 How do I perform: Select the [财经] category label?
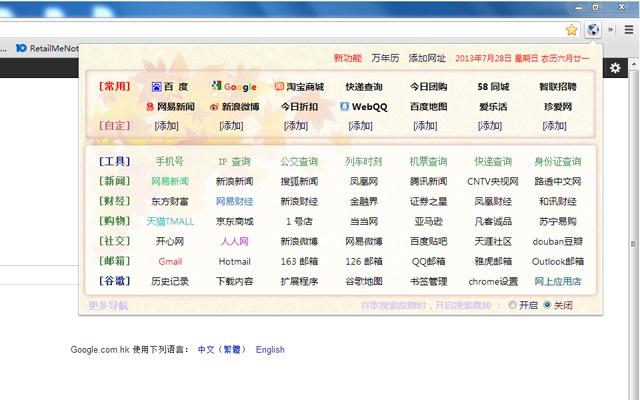tap(114, 201)
